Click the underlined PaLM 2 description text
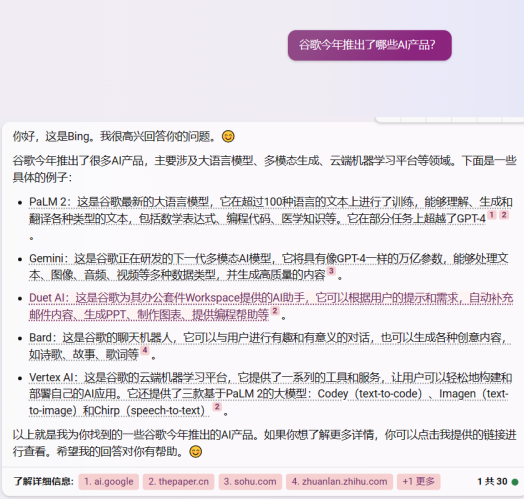 coord(271,210)
